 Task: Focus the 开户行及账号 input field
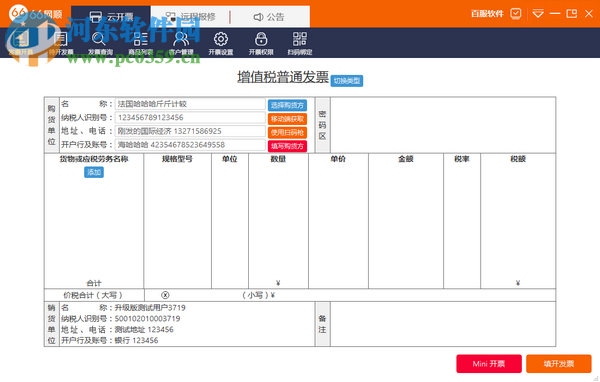tap(190, 145)
